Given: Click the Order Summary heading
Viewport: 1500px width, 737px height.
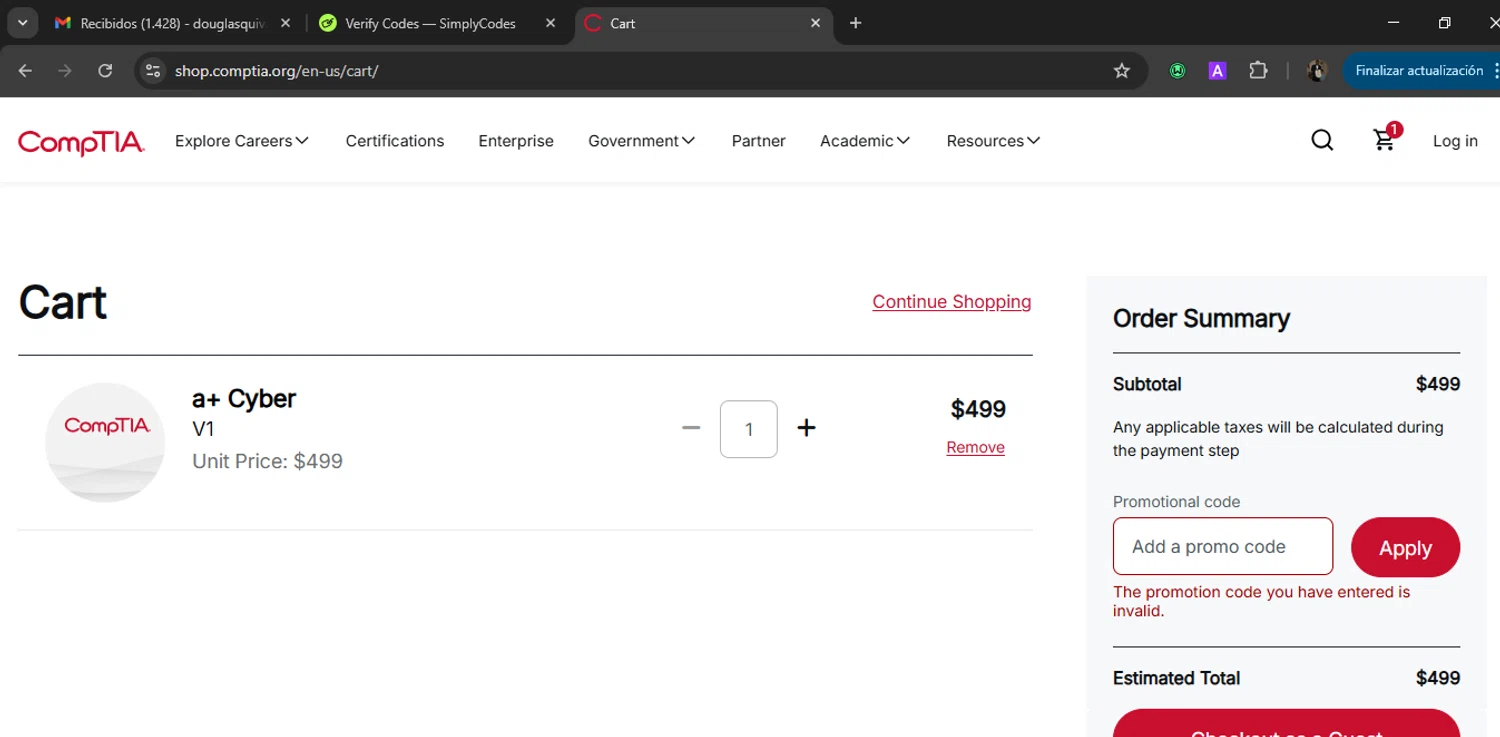Looking at the screenshot, I should point(1201,318).
